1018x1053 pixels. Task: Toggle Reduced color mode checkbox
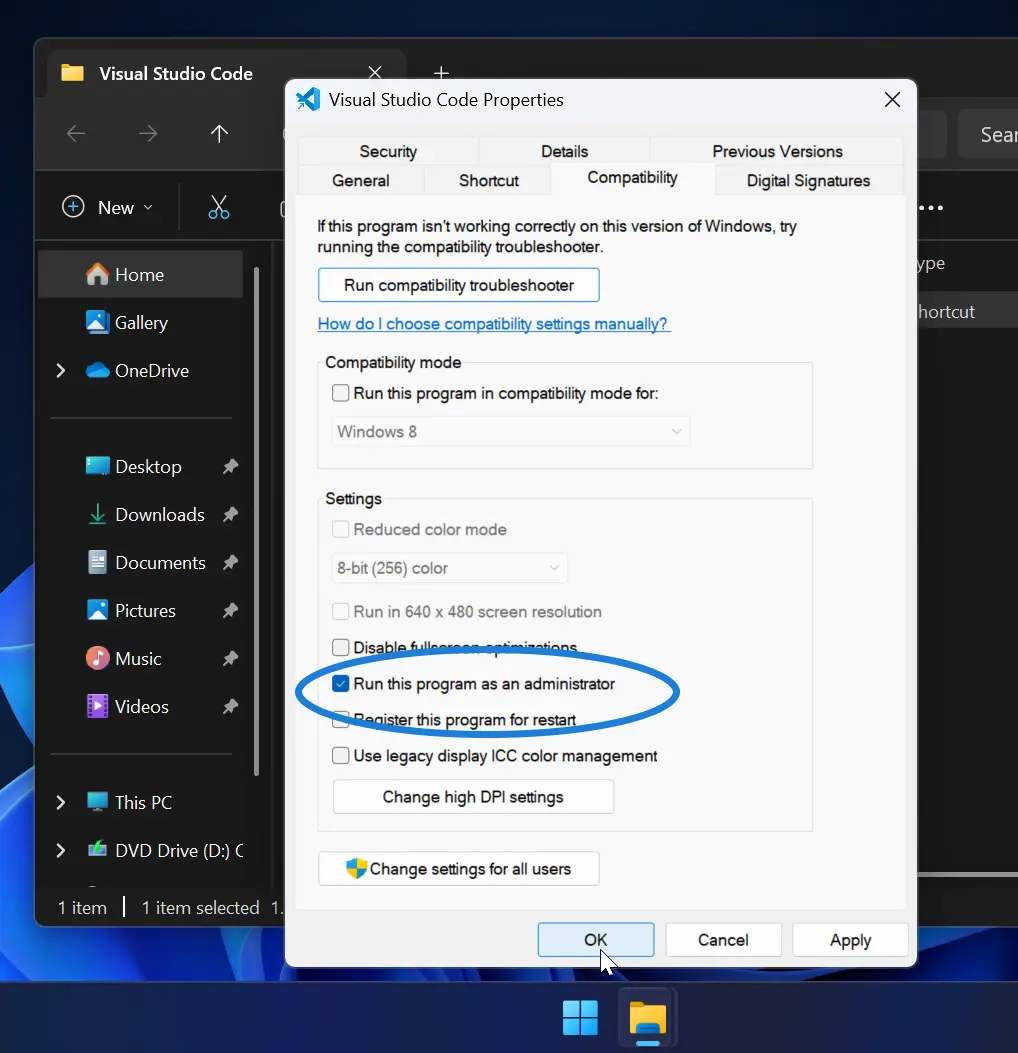point(340,529)
